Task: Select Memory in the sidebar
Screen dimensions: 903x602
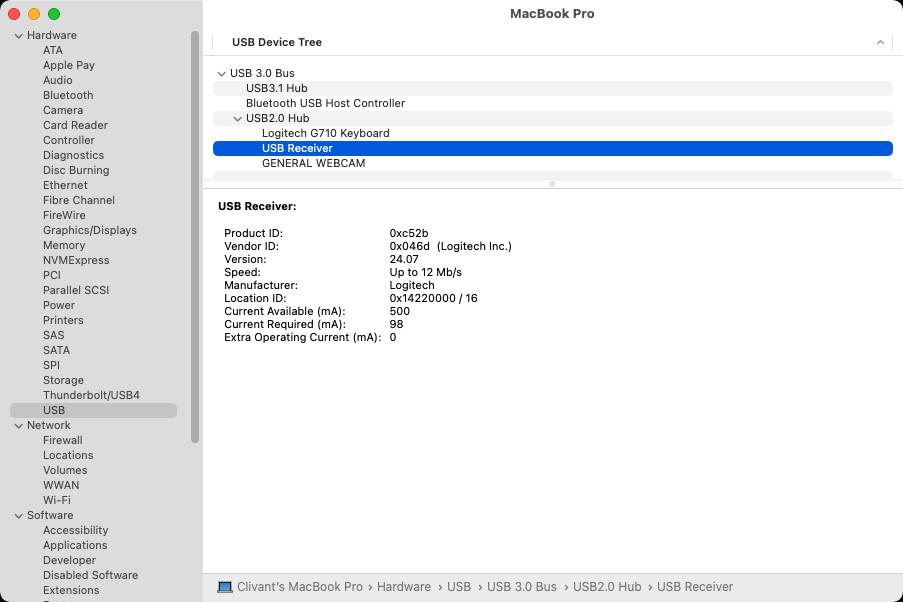Action: (x=64, y=245)
